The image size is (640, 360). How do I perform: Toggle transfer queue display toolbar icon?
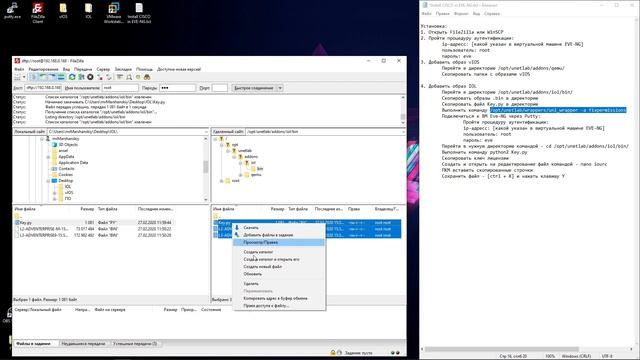pos(61,77)
